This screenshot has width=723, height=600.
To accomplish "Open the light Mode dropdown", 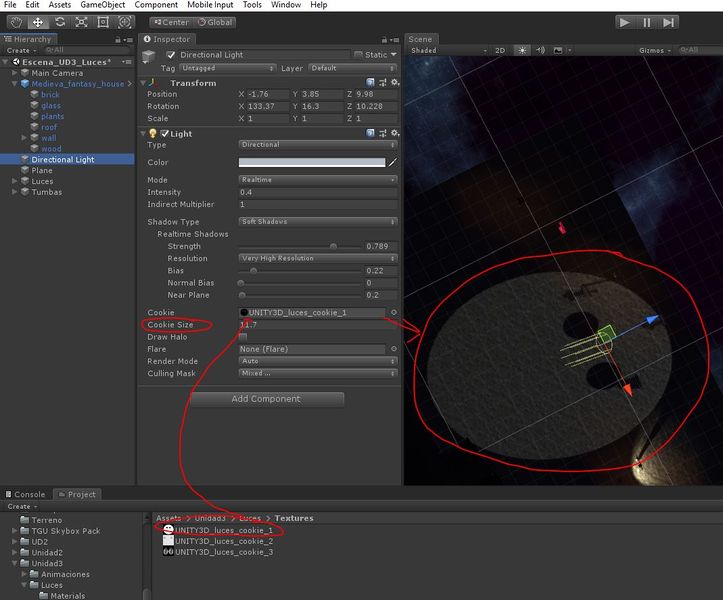I will pyautogui.click(x=318, y=179).
